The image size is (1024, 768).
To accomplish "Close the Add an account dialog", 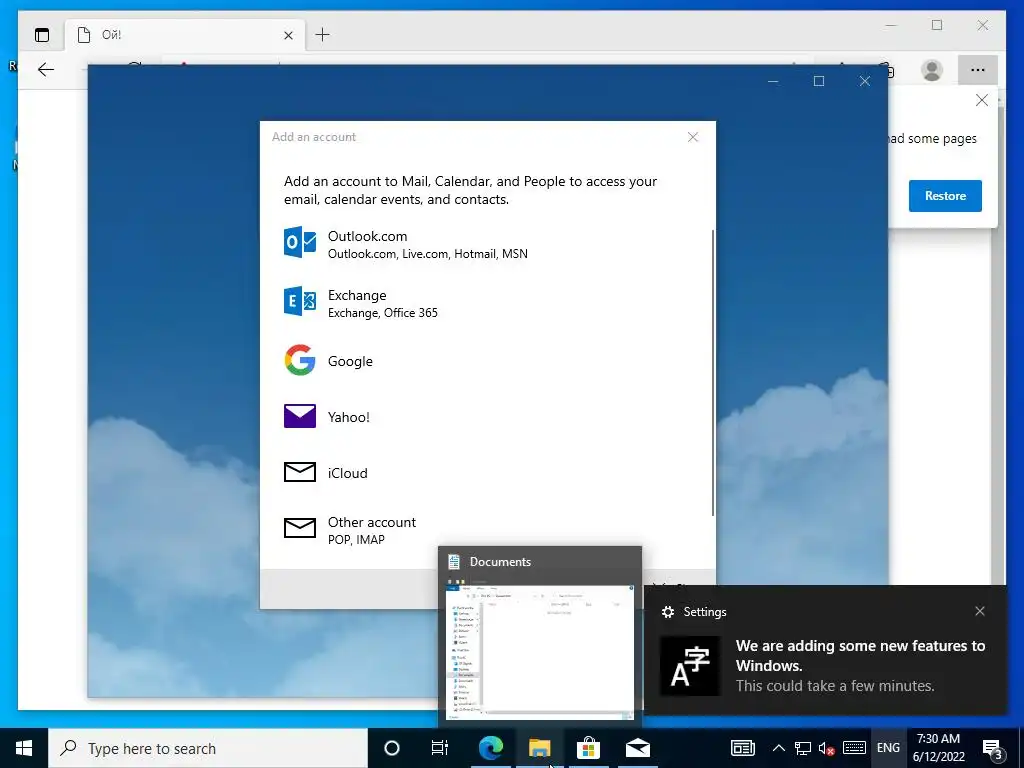I will point(693,137).
